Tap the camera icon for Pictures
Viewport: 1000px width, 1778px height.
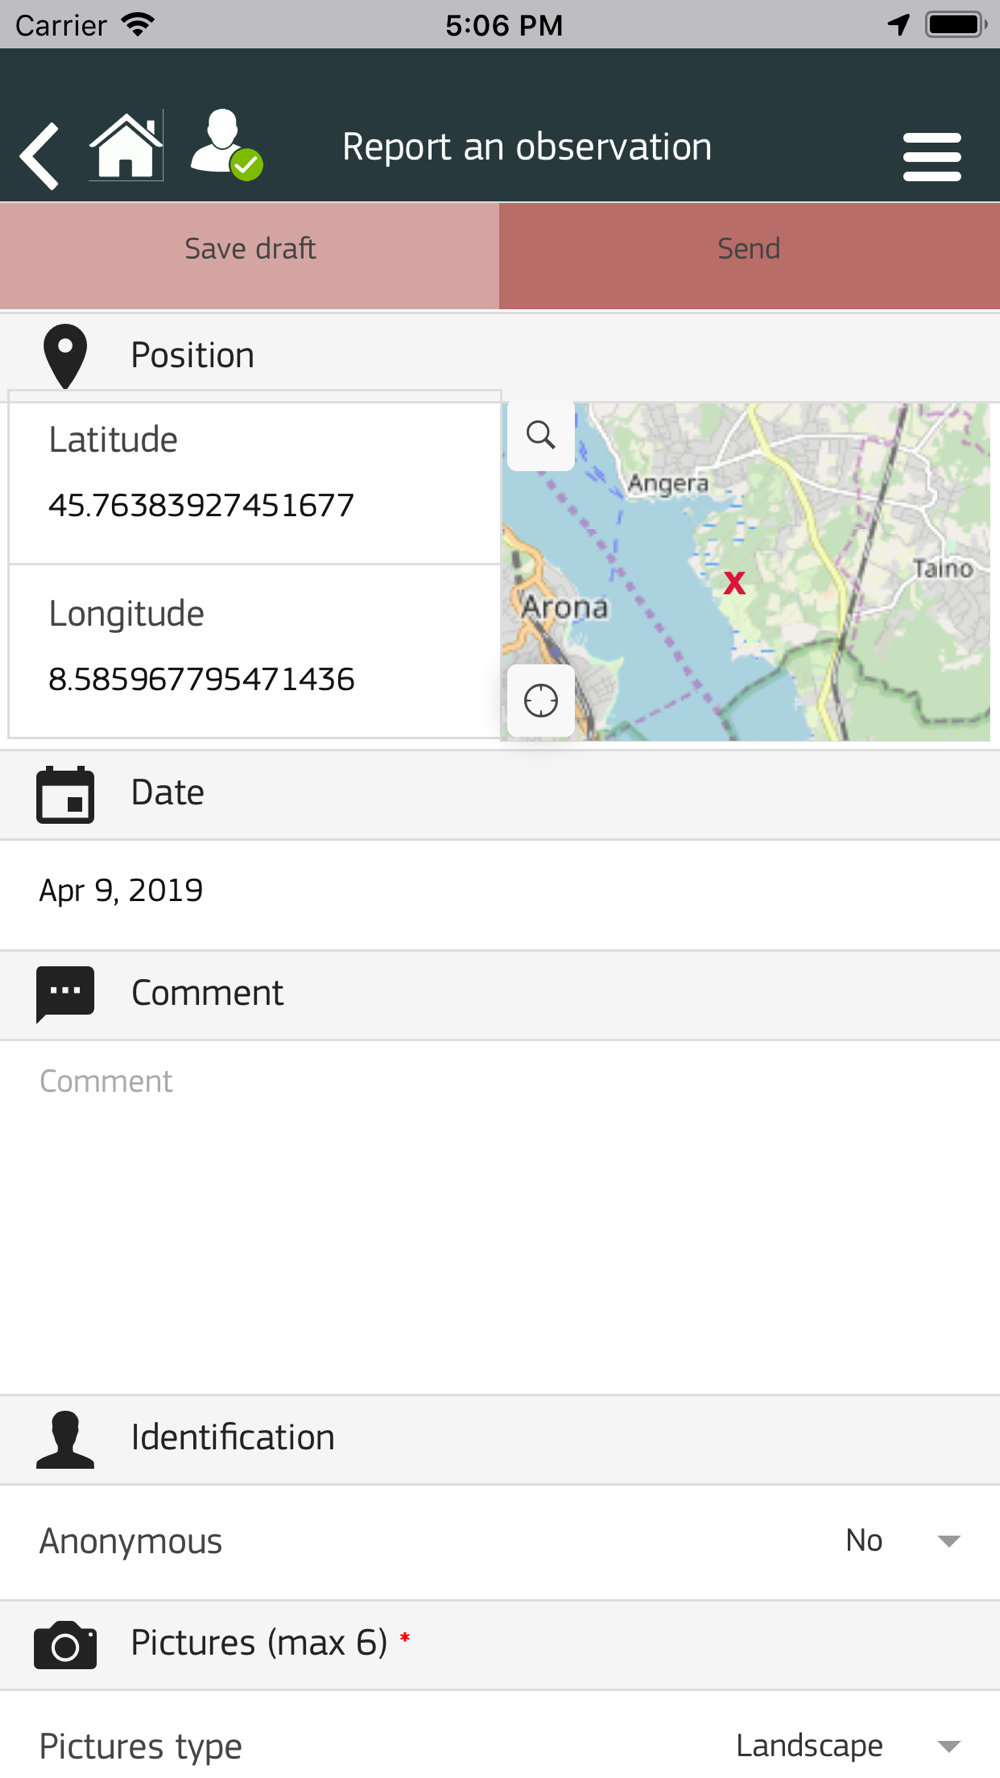pyautogui.click(x=65, y=1645)
